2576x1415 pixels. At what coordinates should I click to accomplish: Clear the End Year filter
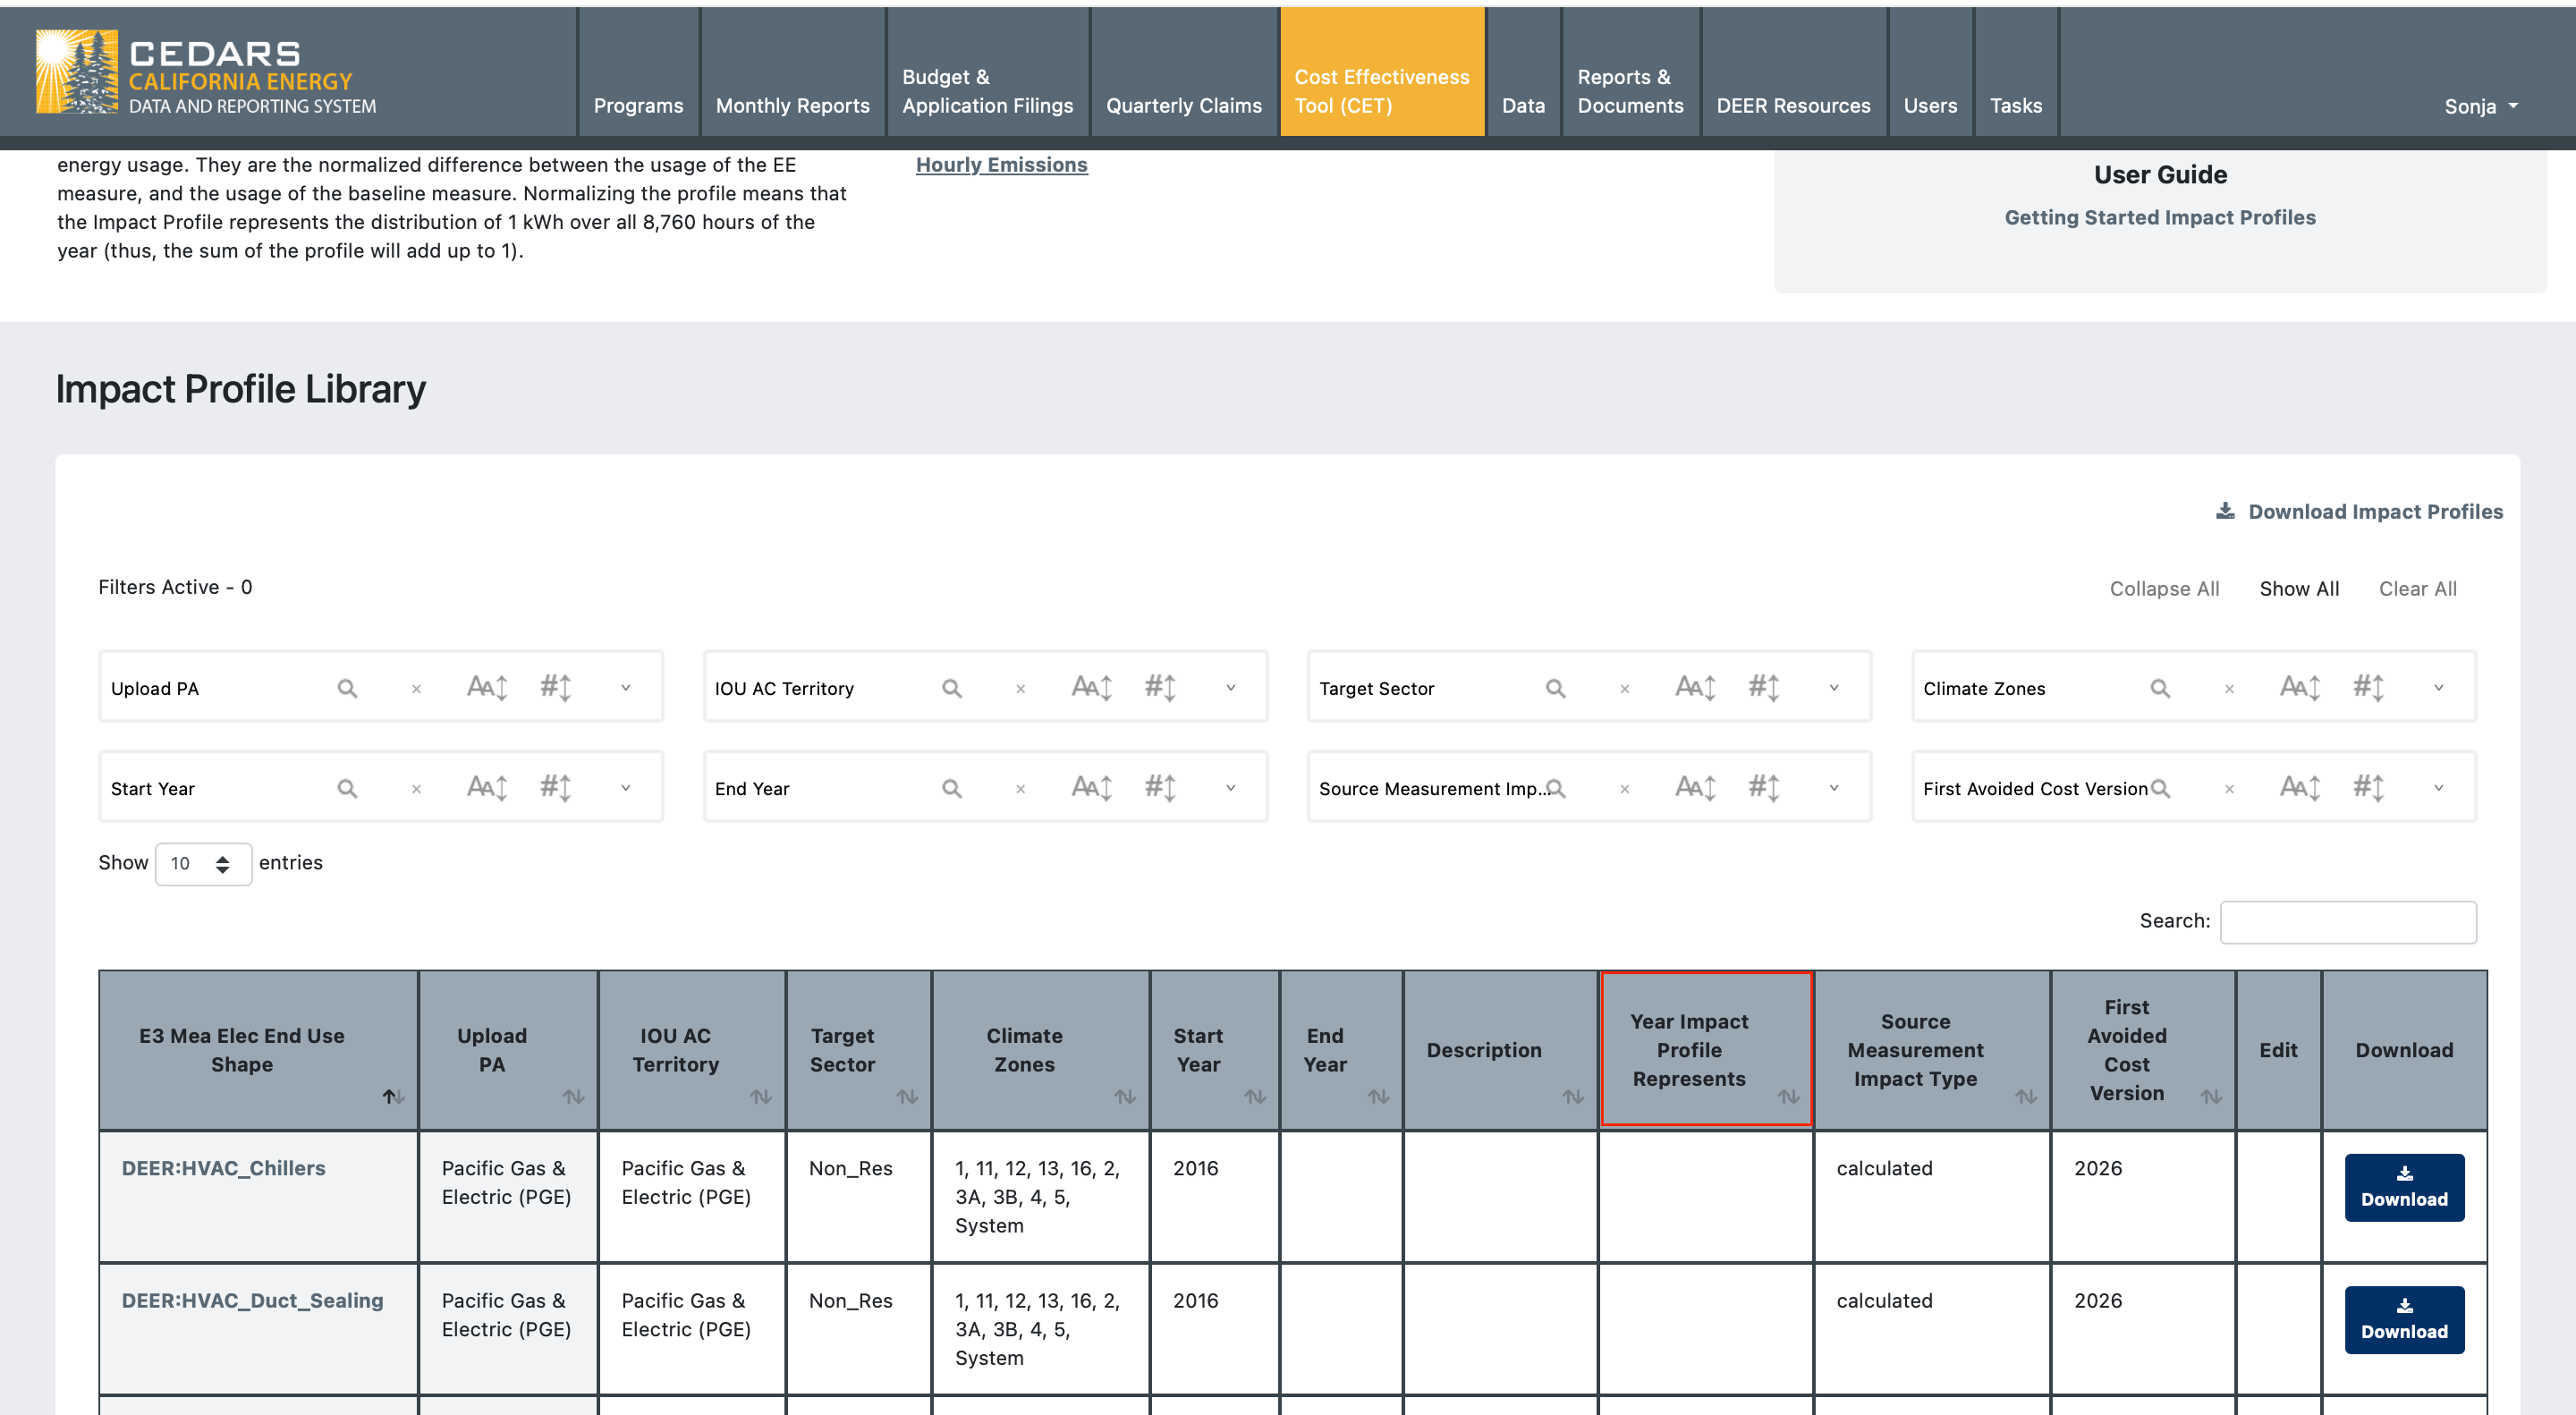[x=1020, y=789]
